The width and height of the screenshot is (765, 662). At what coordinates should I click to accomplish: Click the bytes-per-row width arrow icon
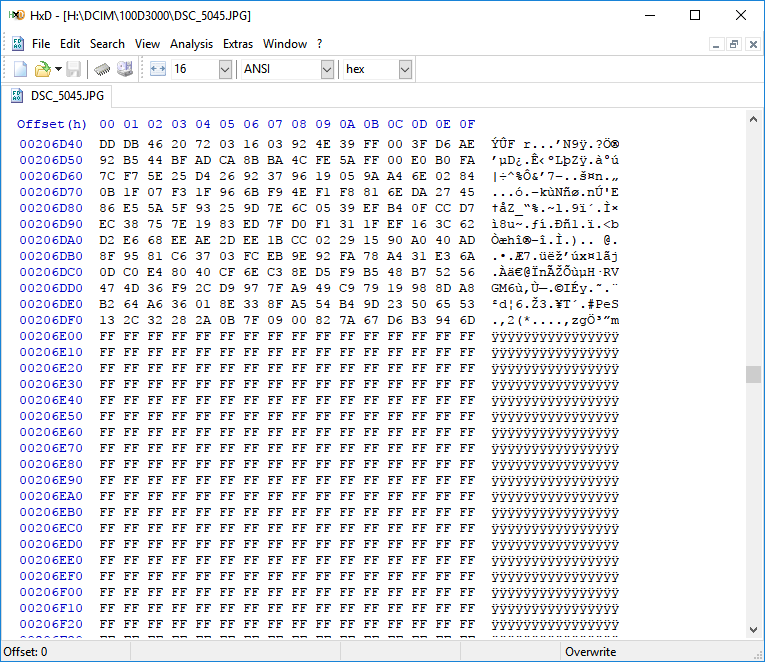[x=158, y=69]
